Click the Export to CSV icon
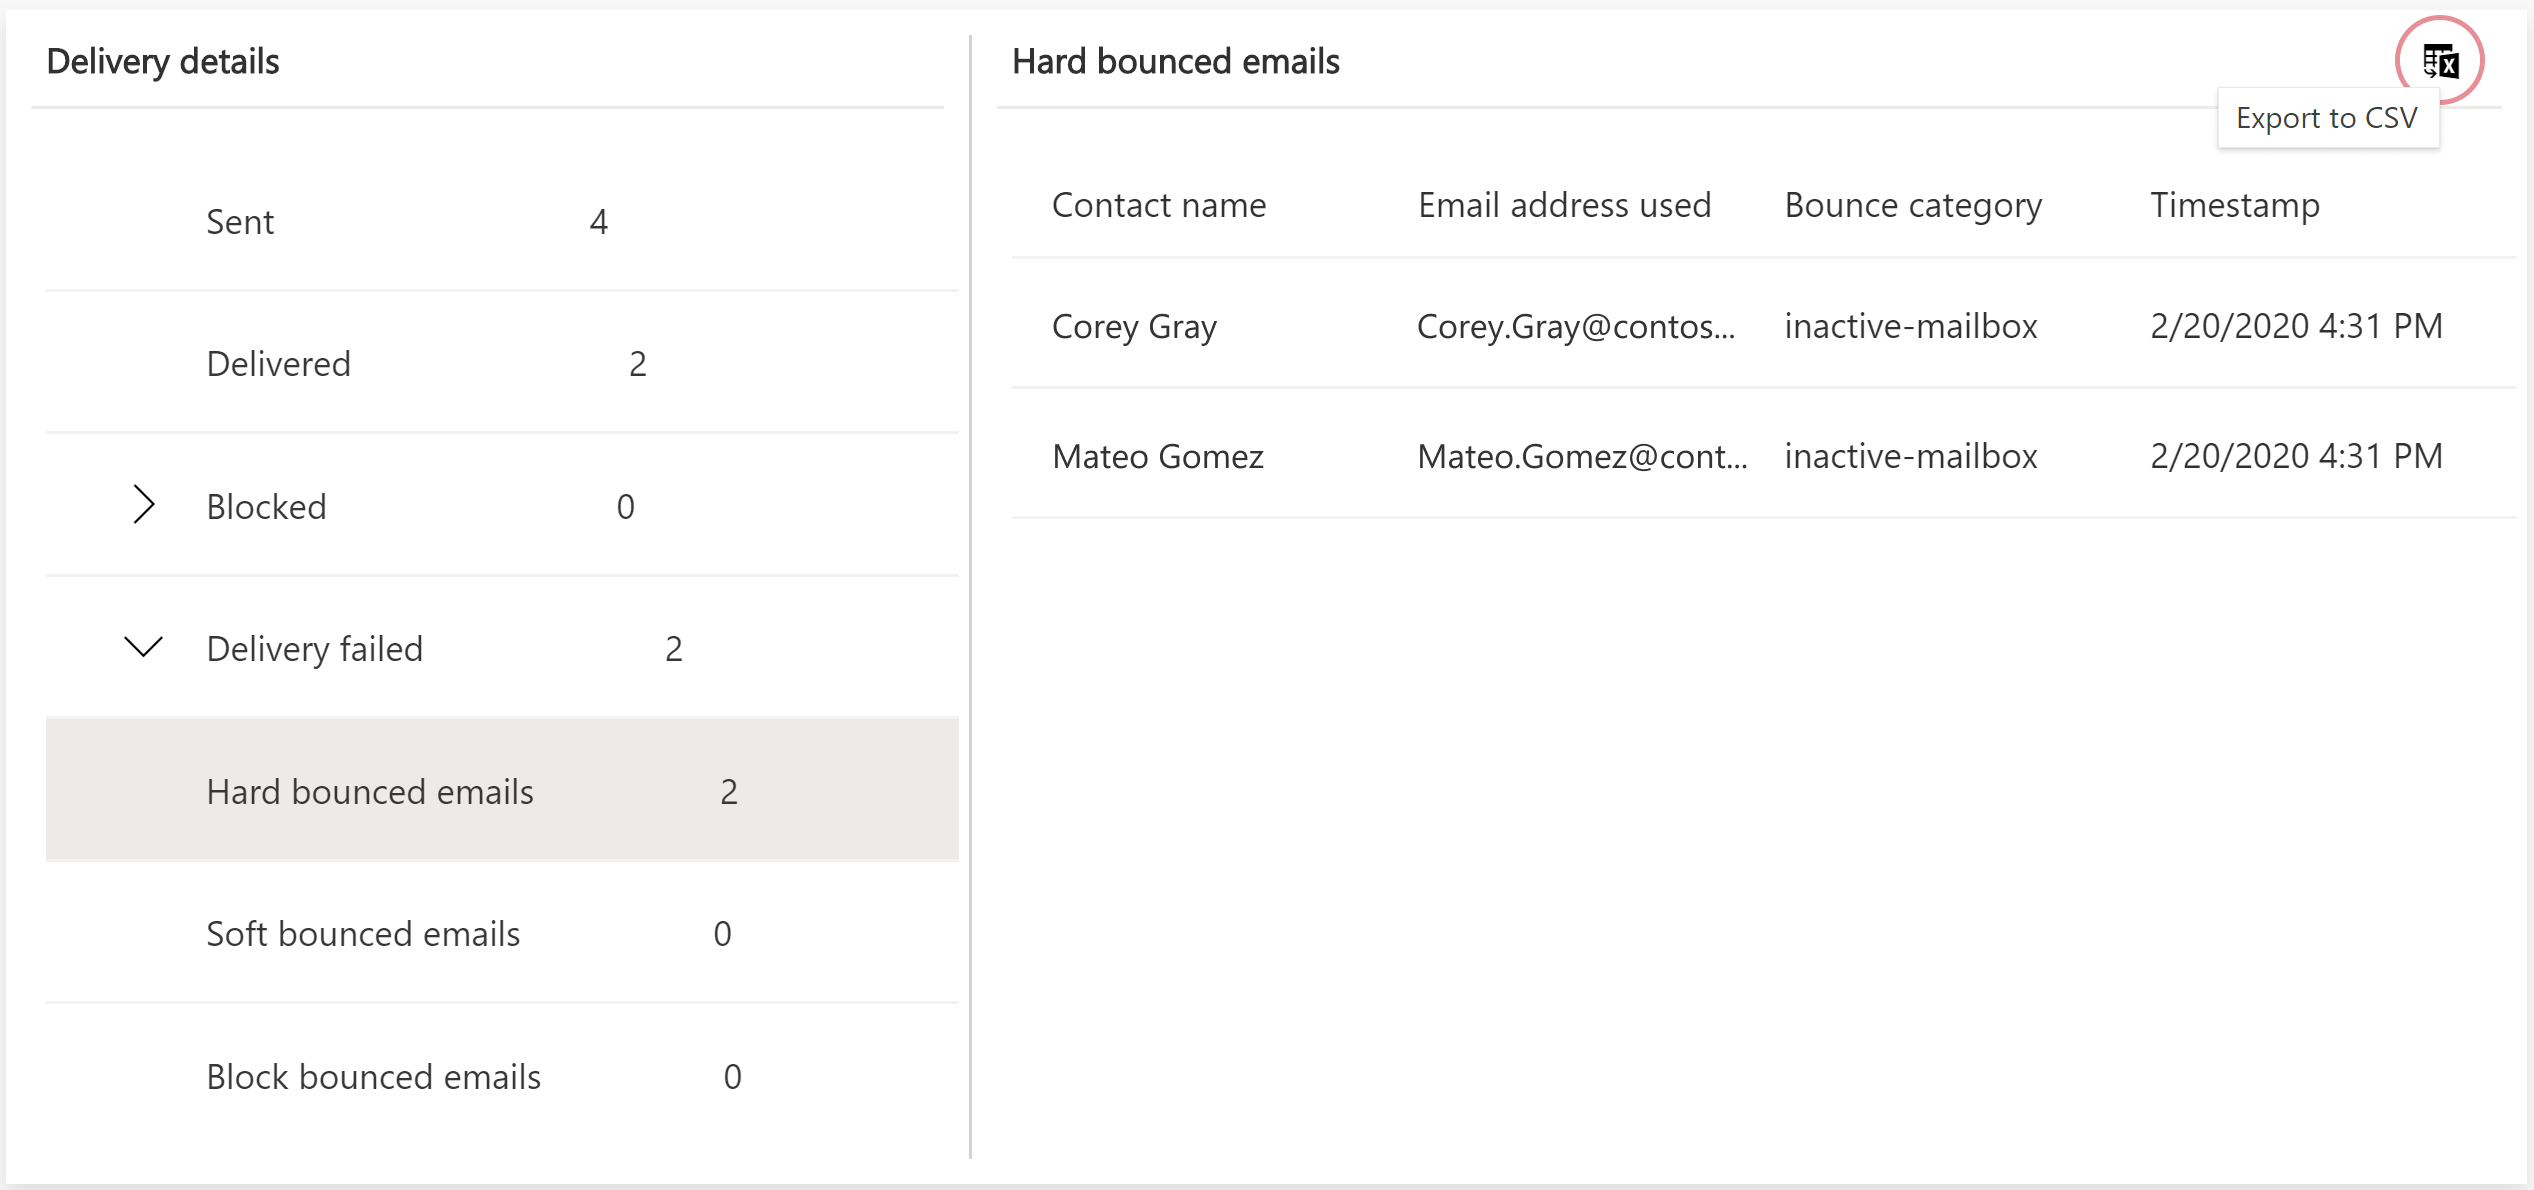2534x1190 pixels. (2444, 60)
